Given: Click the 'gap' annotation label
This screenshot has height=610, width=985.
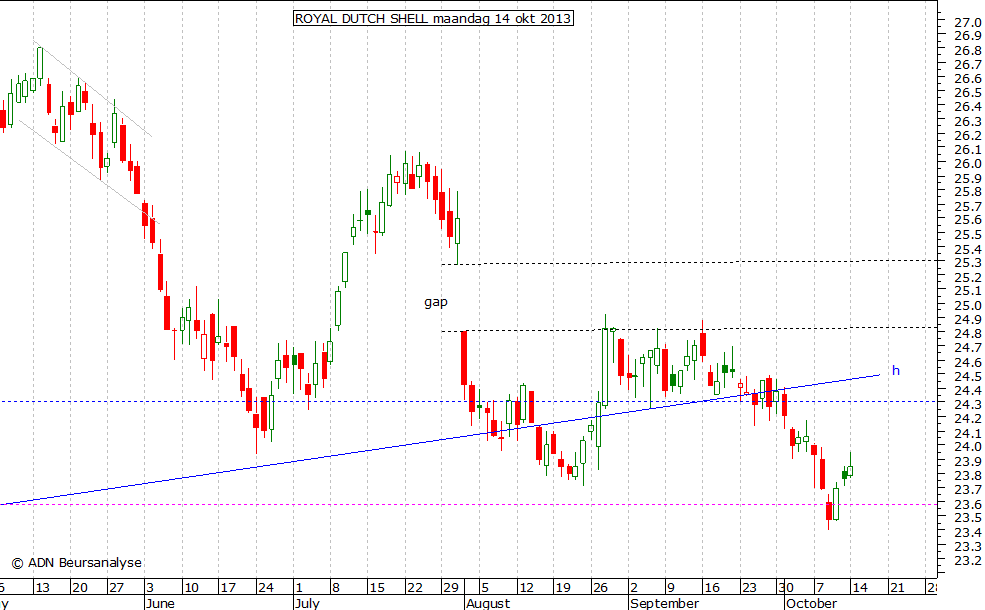Looking at the screenshot, I should pos(436,302).
